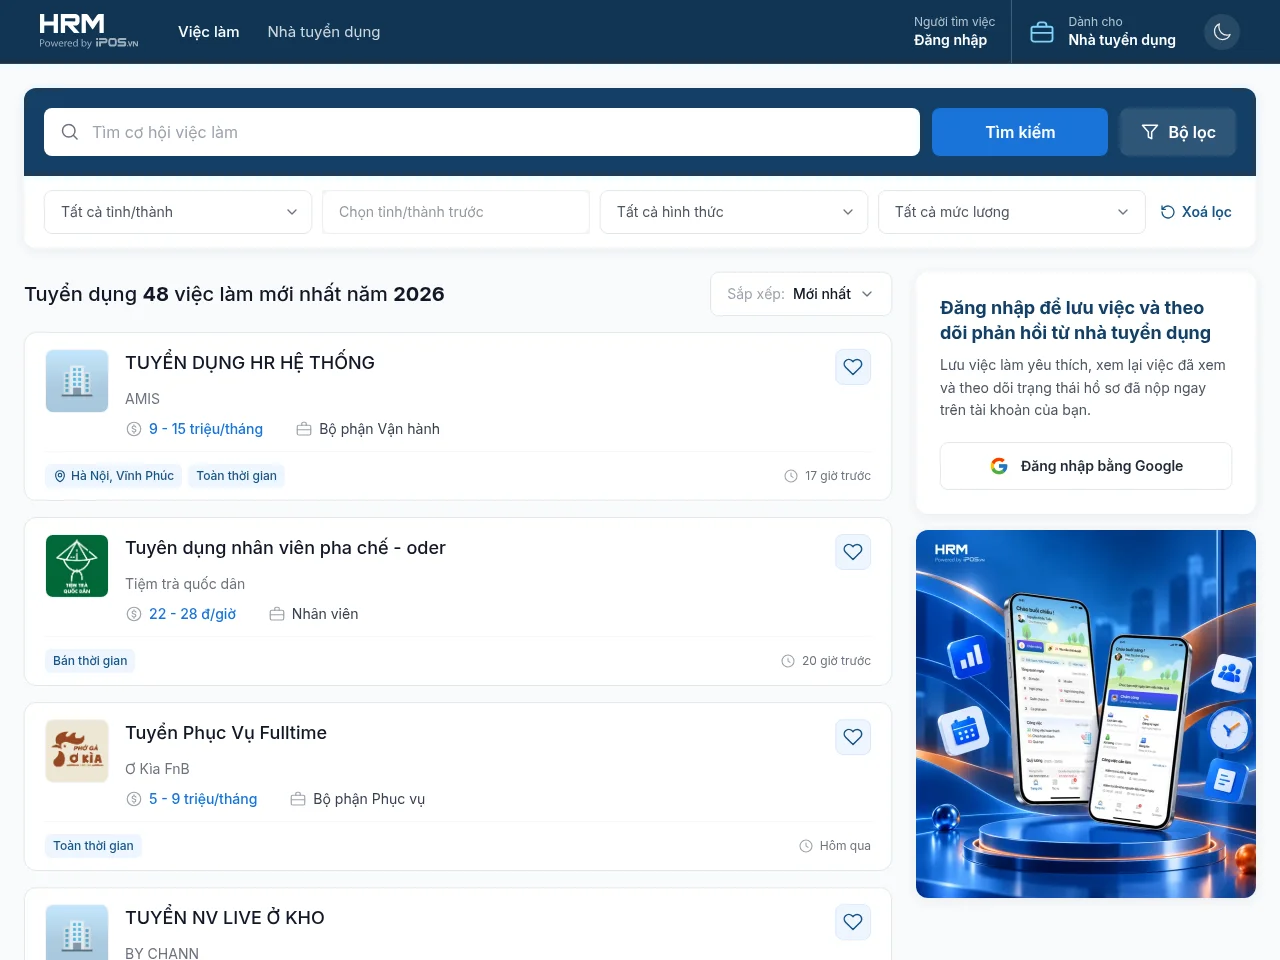Open Dành cho Nhà tuyển dụng link
1280x960 pixels.
click(x=1103, y=32)
